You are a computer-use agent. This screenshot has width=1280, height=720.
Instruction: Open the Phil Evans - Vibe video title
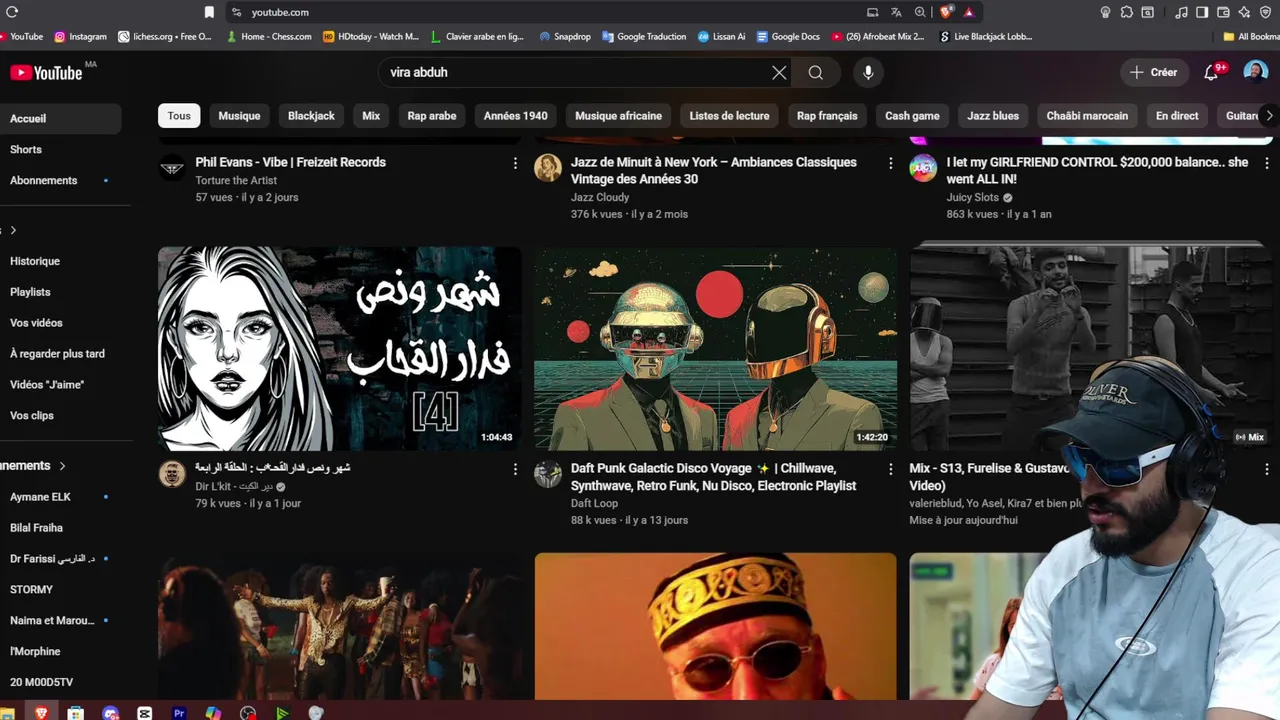tap(290, 162)
